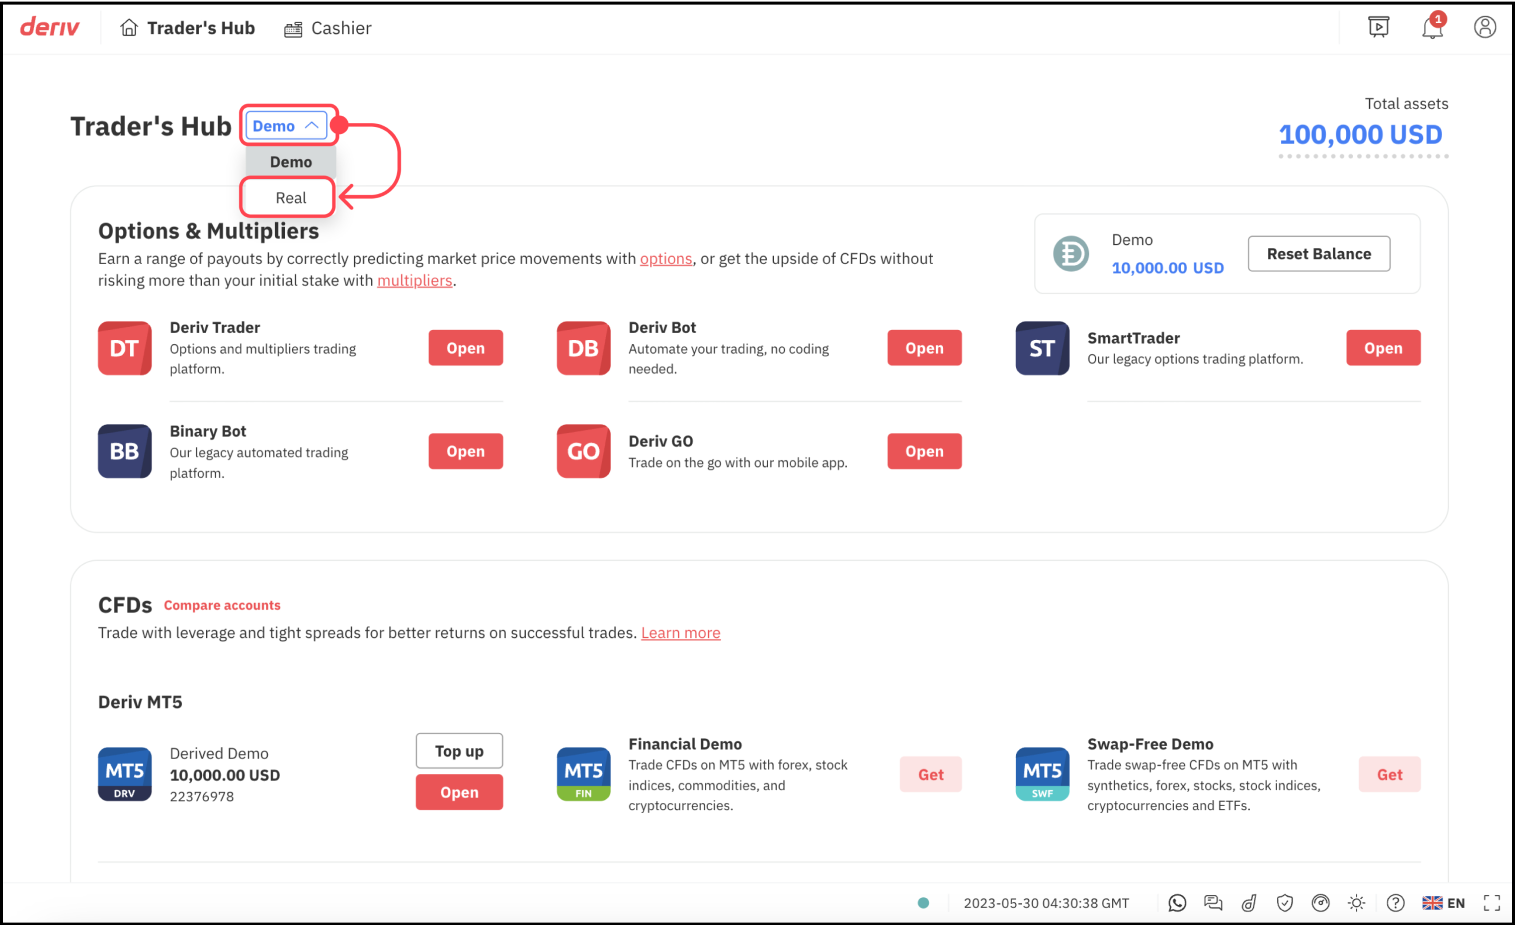
Task: Click the Compare accounts link
Action: pyautogui.click(x=222, y=605)
